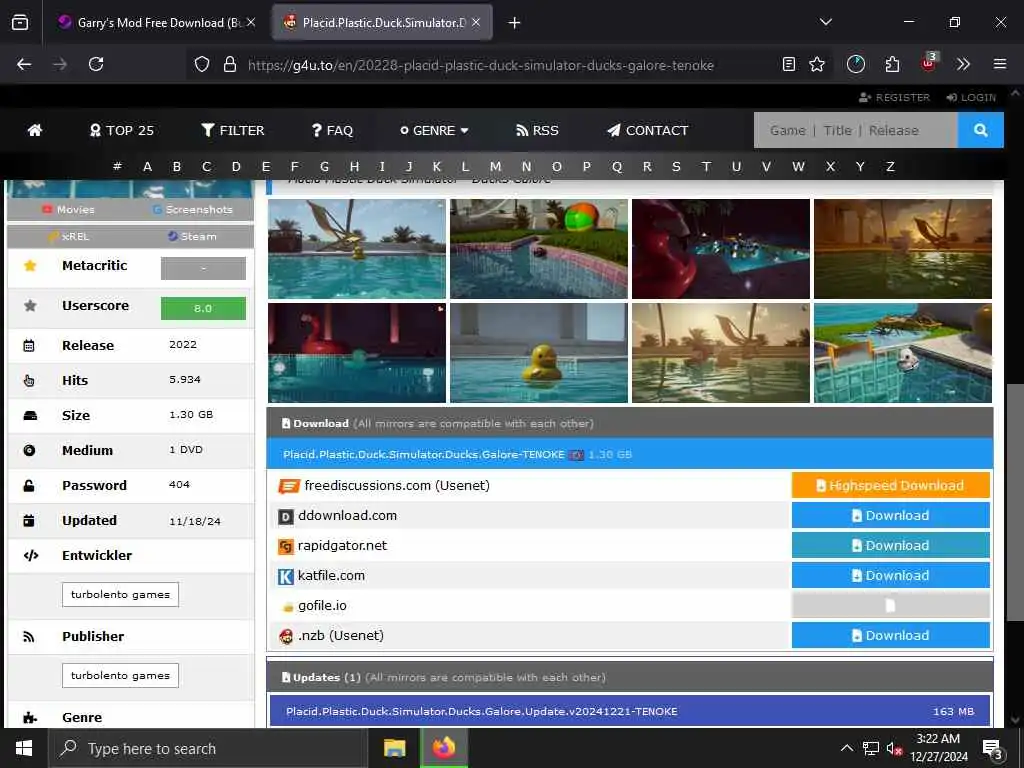
Task: Open the xREL link
Action: 69,236
